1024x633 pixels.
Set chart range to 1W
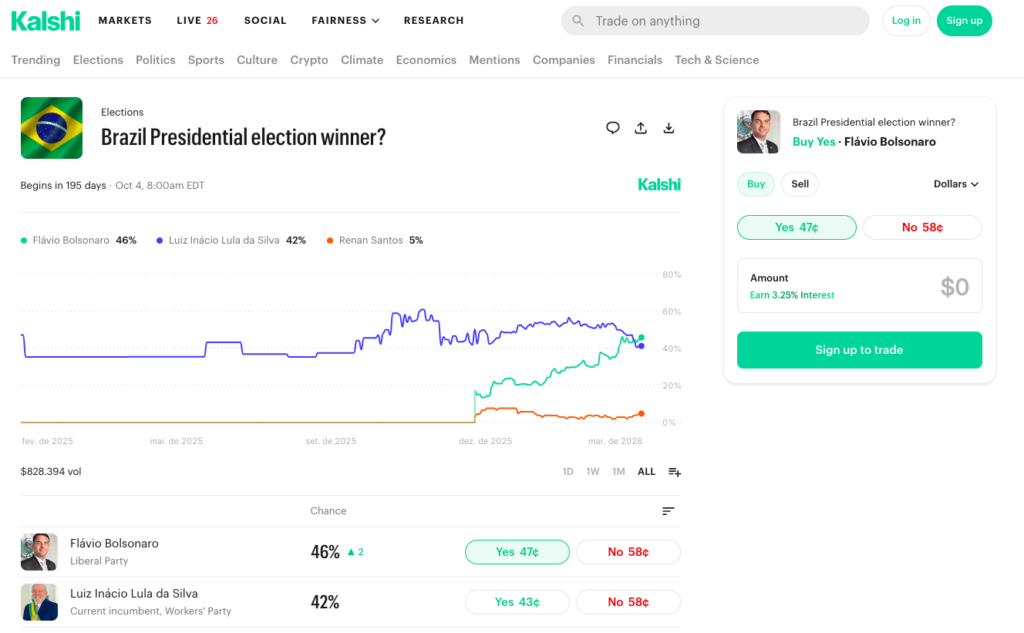pyautogui.click(x=593, y=472)
